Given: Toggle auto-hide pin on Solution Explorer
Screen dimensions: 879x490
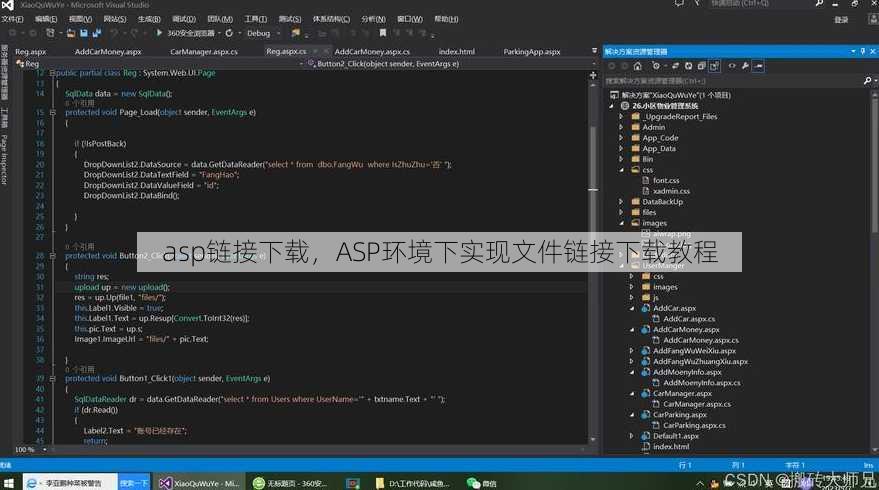Looking at the screenshot, I should point(863,52).
